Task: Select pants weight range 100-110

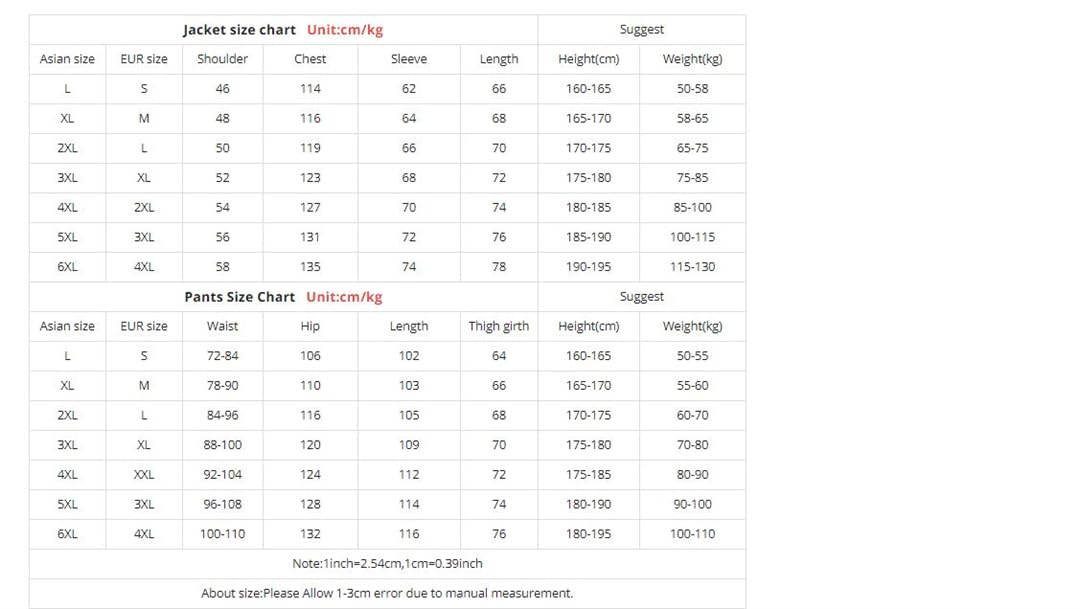Action: [x=692, y=534]
